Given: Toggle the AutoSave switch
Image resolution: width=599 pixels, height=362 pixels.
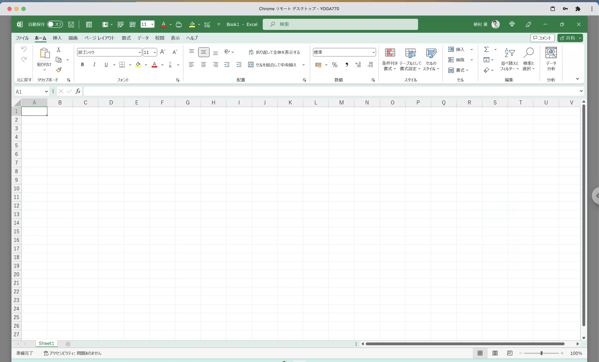Looking at the screenshot, I should click(55, 24).
